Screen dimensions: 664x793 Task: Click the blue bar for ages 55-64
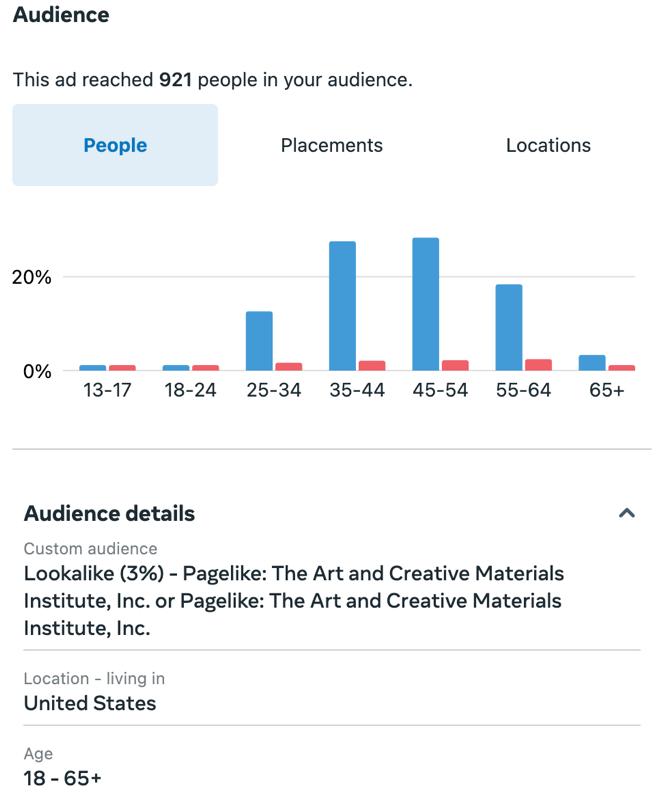click(509, 327)
